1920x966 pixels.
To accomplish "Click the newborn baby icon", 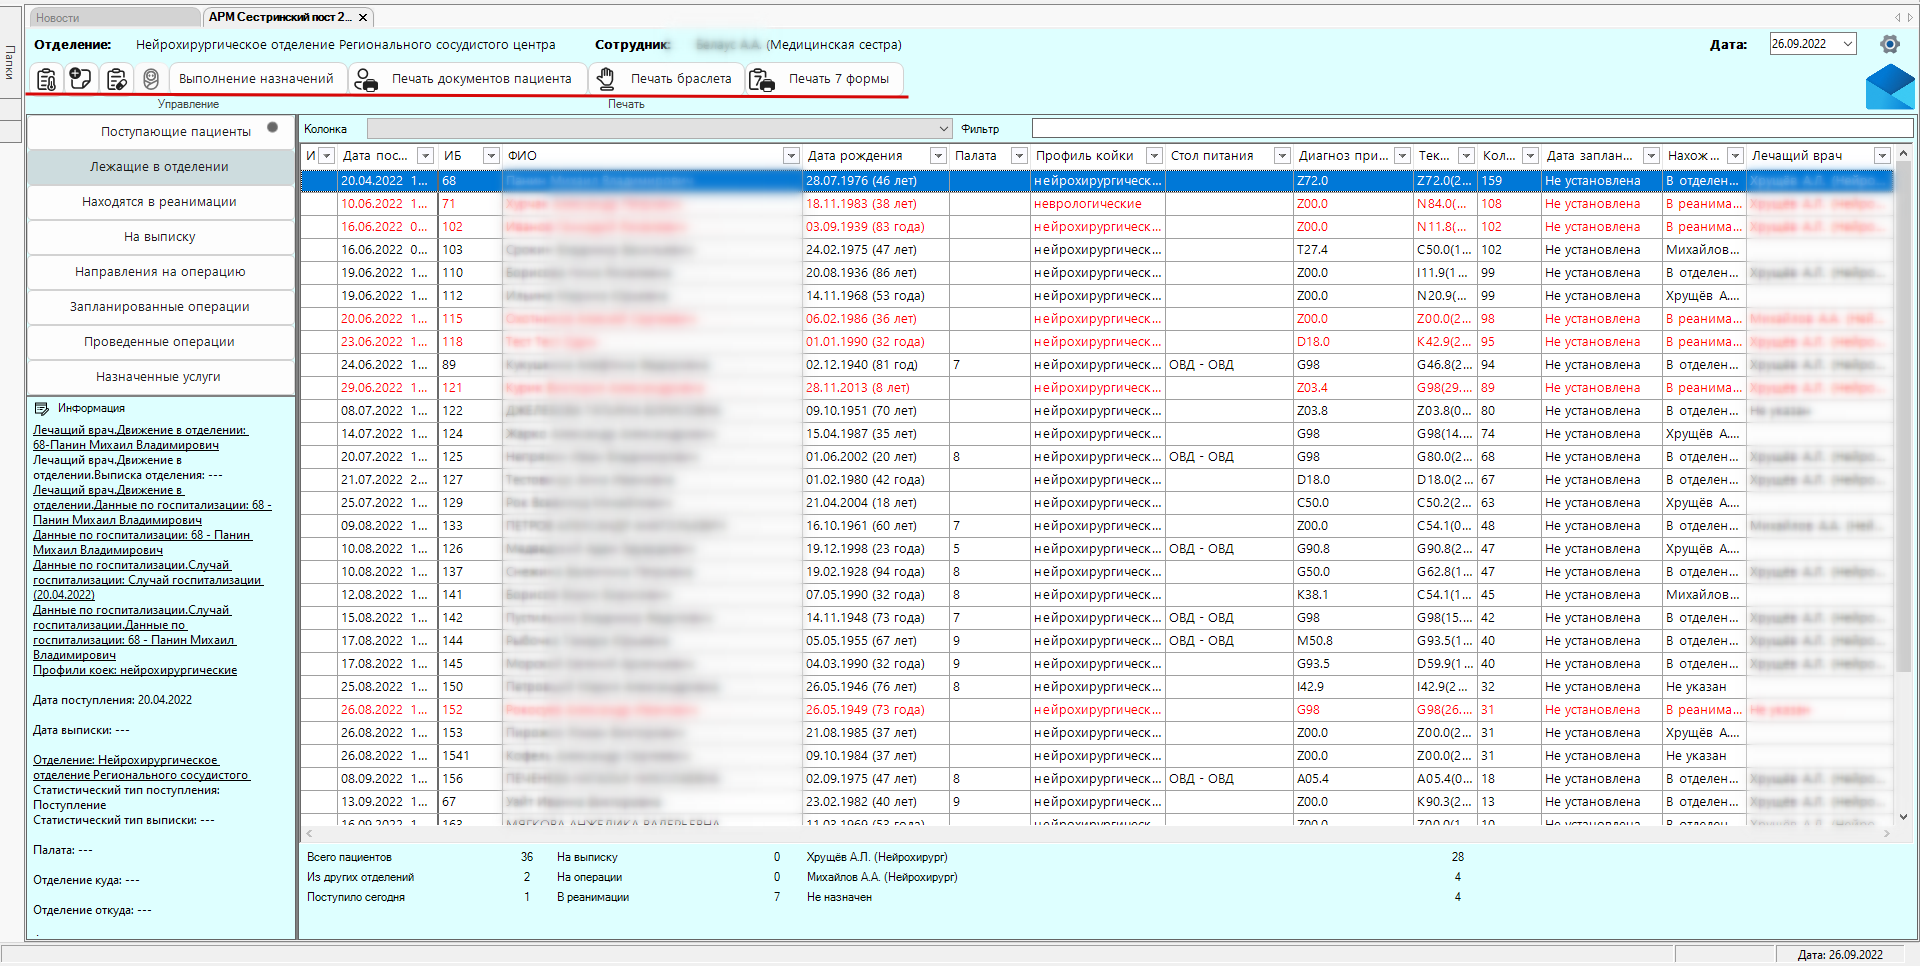I will (x=151, y=79).
